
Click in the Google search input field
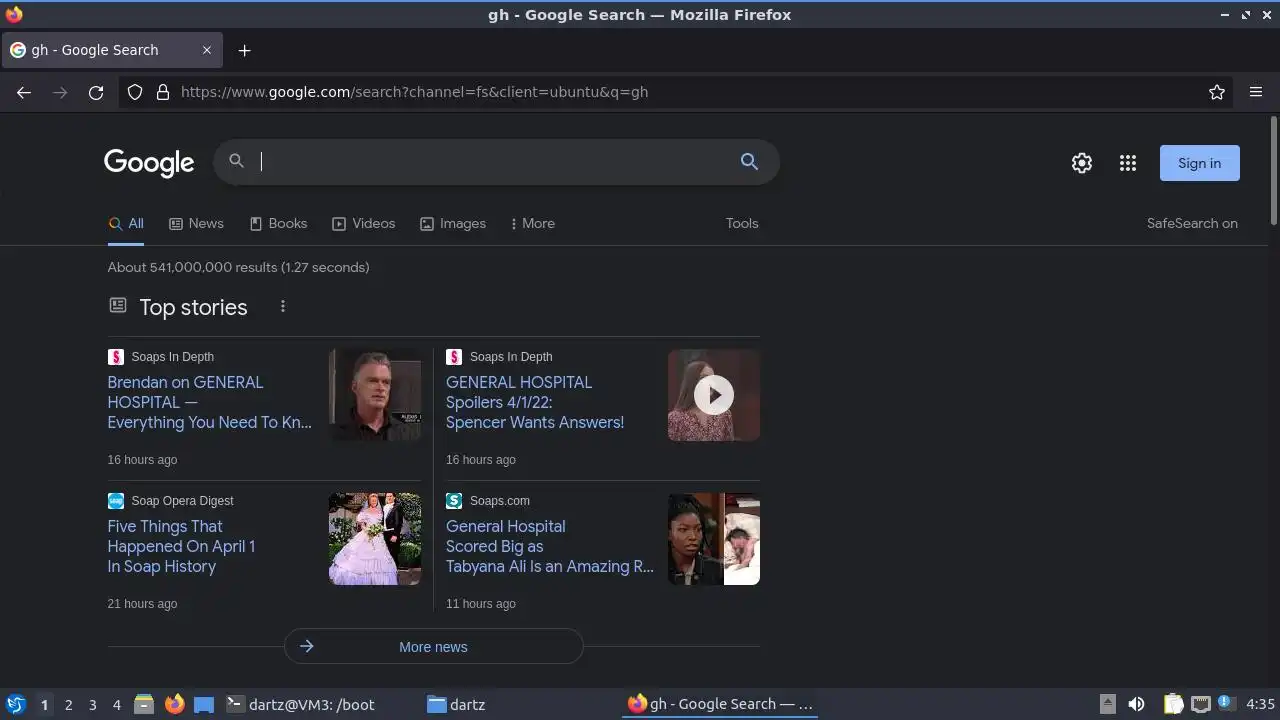click(495, 161)
